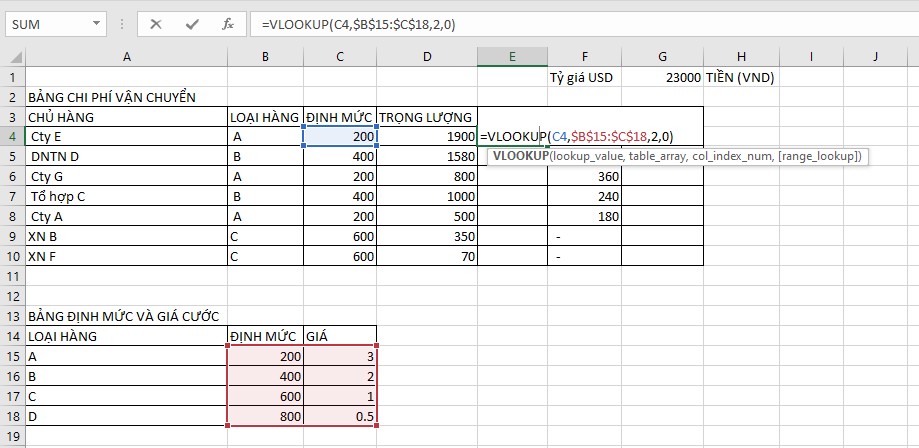This screenshot has height=448, width=919.
Task: Select row 1 header
Action: click(13, 77)
